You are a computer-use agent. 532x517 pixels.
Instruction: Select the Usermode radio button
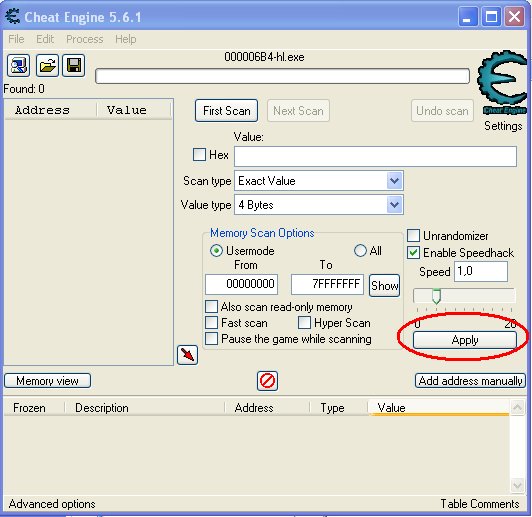(x=216, y=251)
